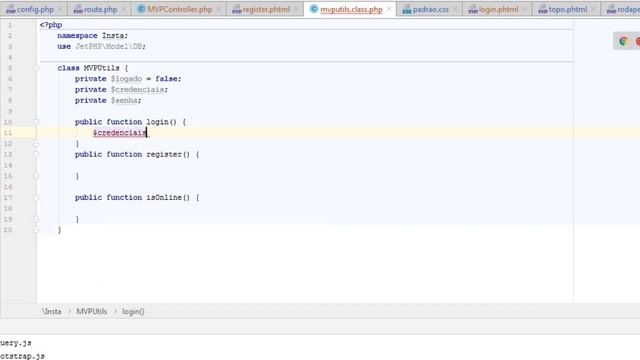640x360 pixels.
Task: Click $credenciais property on line 7
Action: point(138,90)
